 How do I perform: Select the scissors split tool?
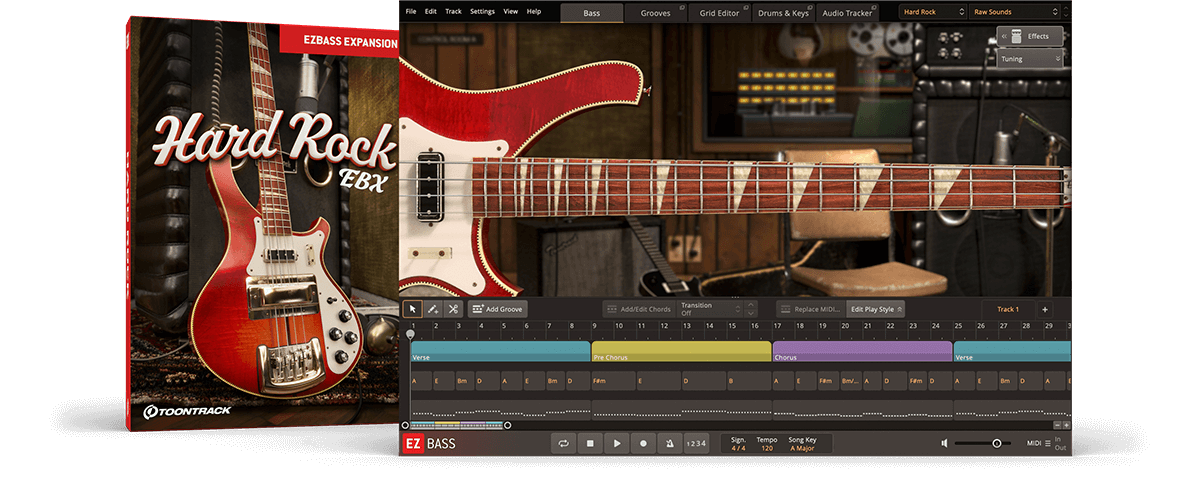[x=452, y=310]
